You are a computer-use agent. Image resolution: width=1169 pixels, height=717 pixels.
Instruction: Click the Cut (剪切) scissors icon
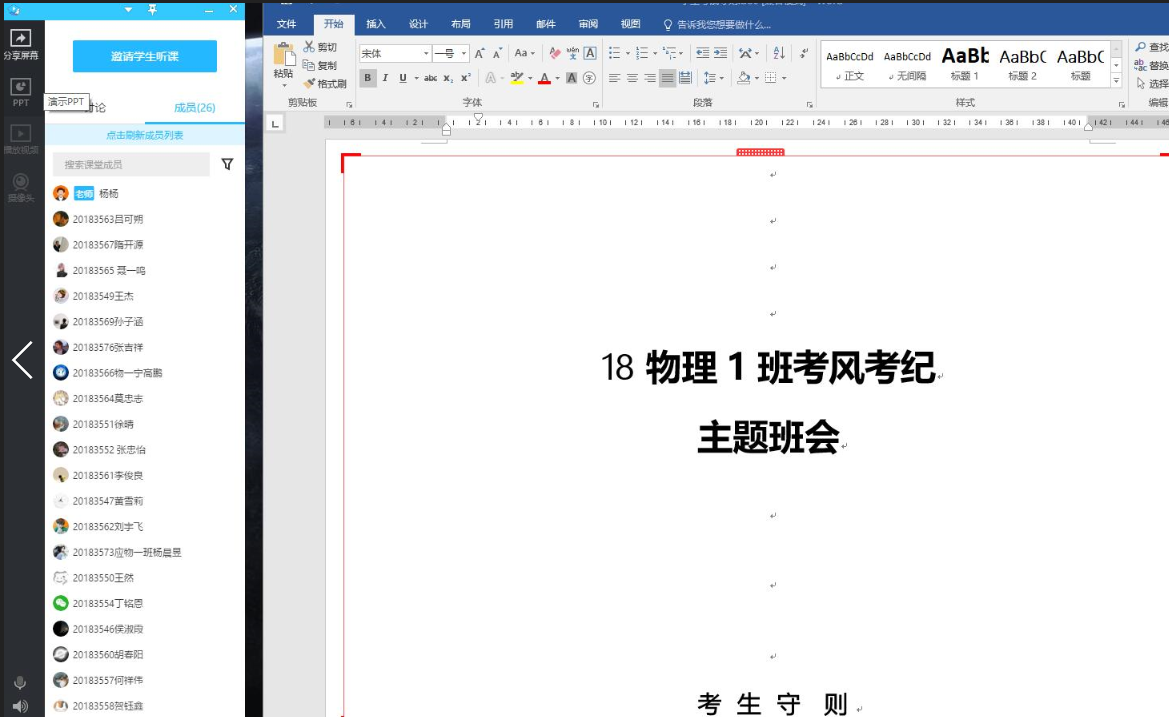pyautogui.click(x=310, y=47)
